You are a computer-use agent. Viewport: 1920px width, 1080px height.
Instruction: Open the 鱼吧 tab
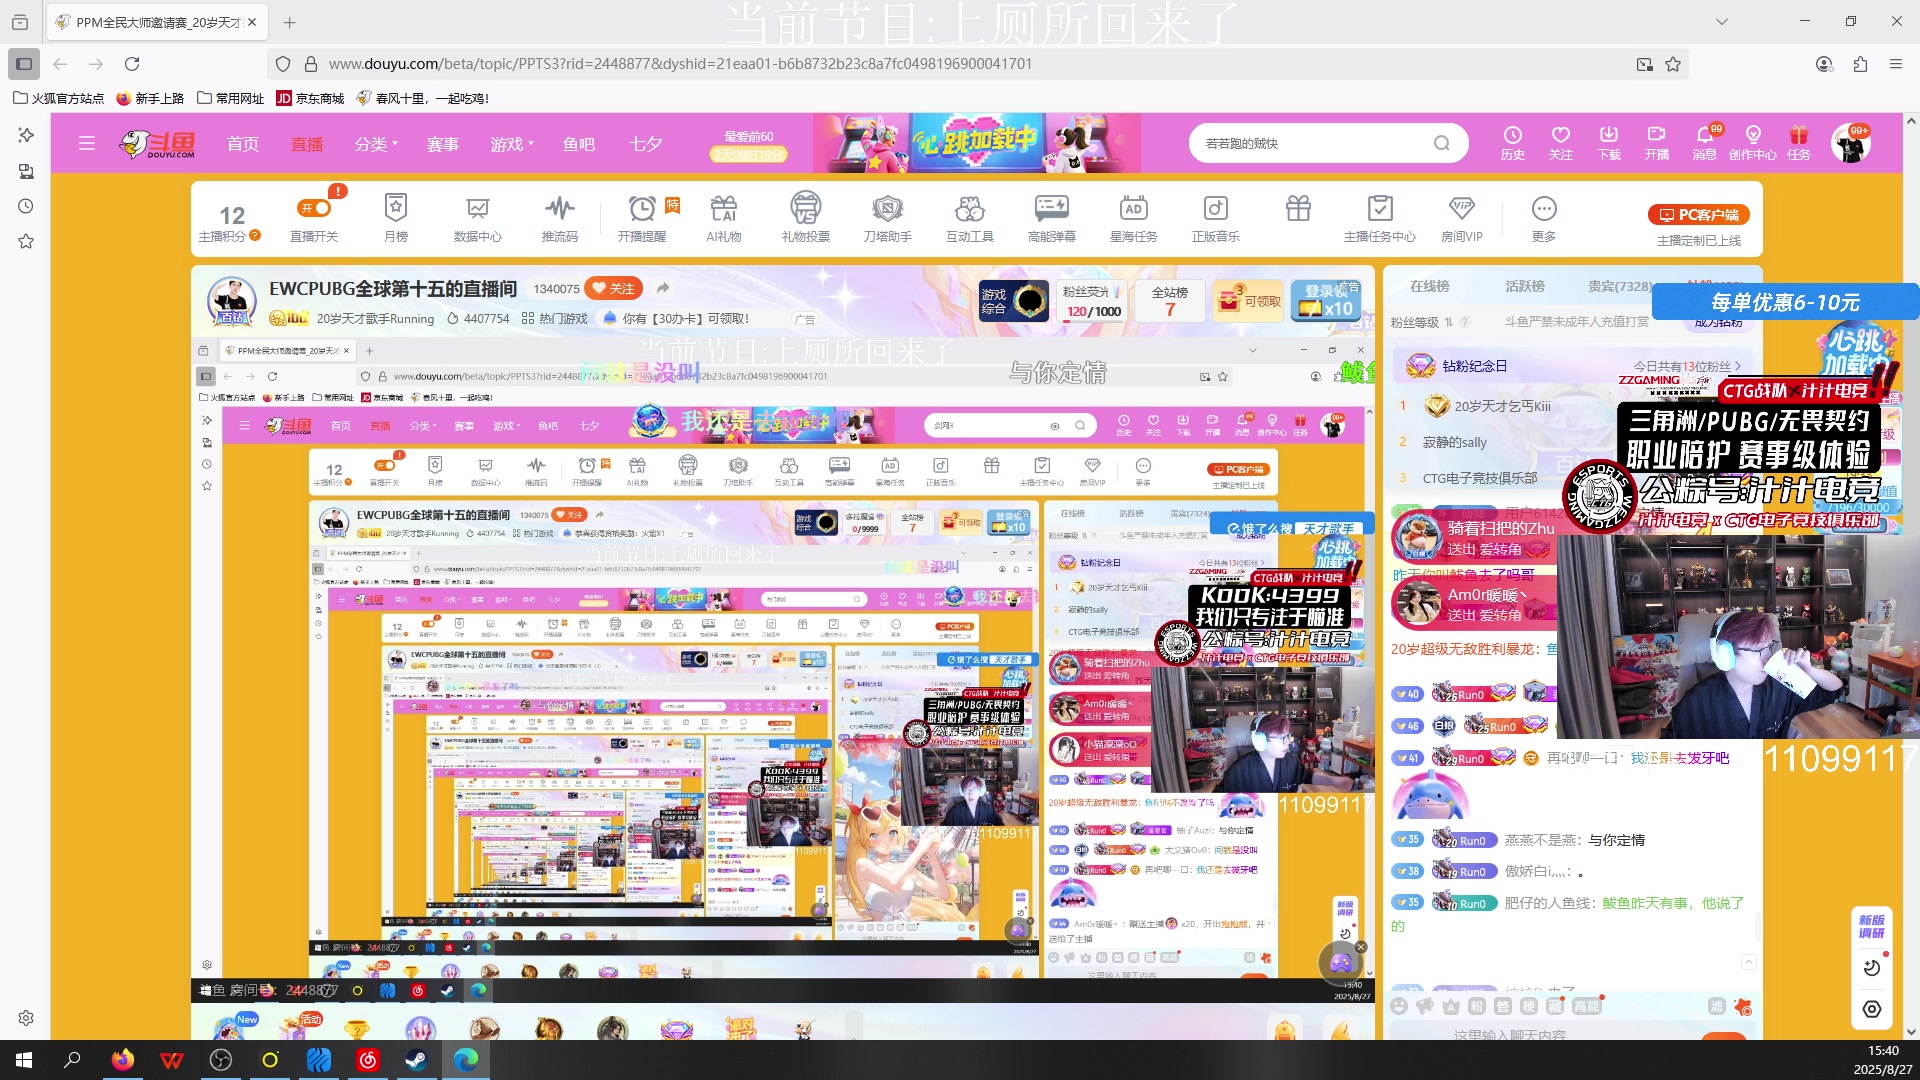pos(579,144)
